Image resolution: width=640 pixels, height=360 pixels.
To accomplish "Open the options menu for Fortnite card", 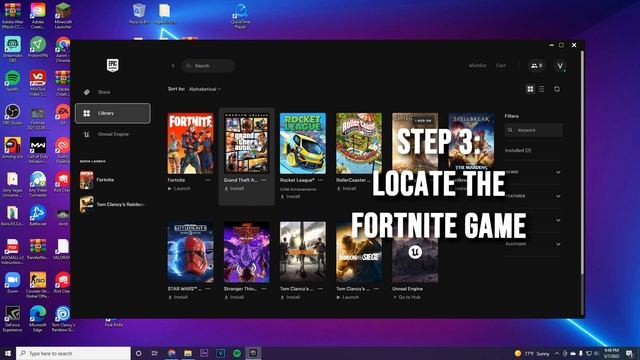I will (x=208, y=180).
